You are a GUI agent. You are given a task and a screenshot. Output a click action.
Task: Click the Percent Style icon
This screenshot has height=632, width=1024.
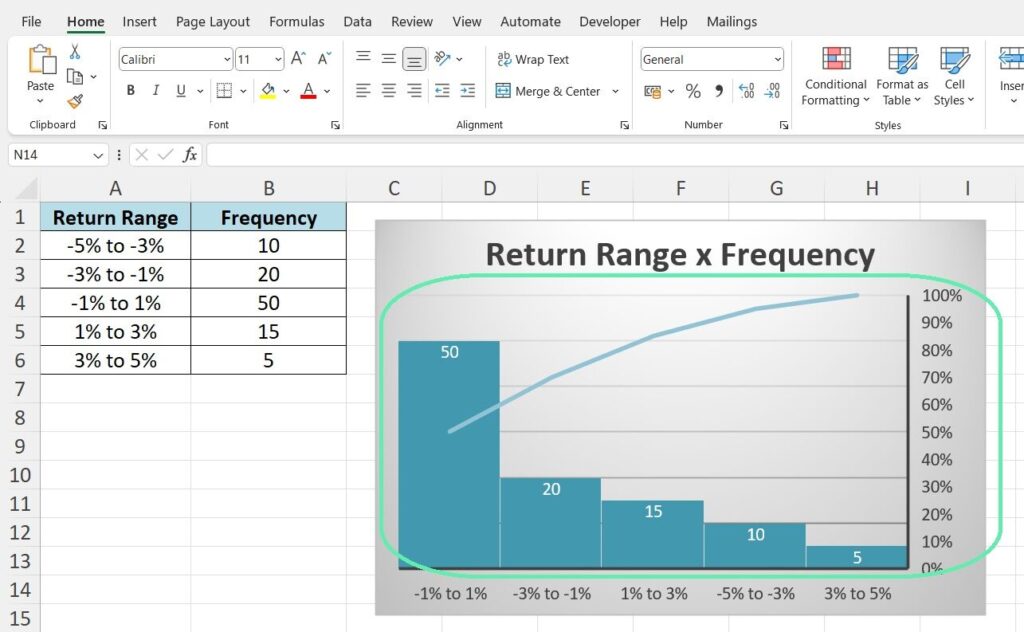[x=693, y=91]
